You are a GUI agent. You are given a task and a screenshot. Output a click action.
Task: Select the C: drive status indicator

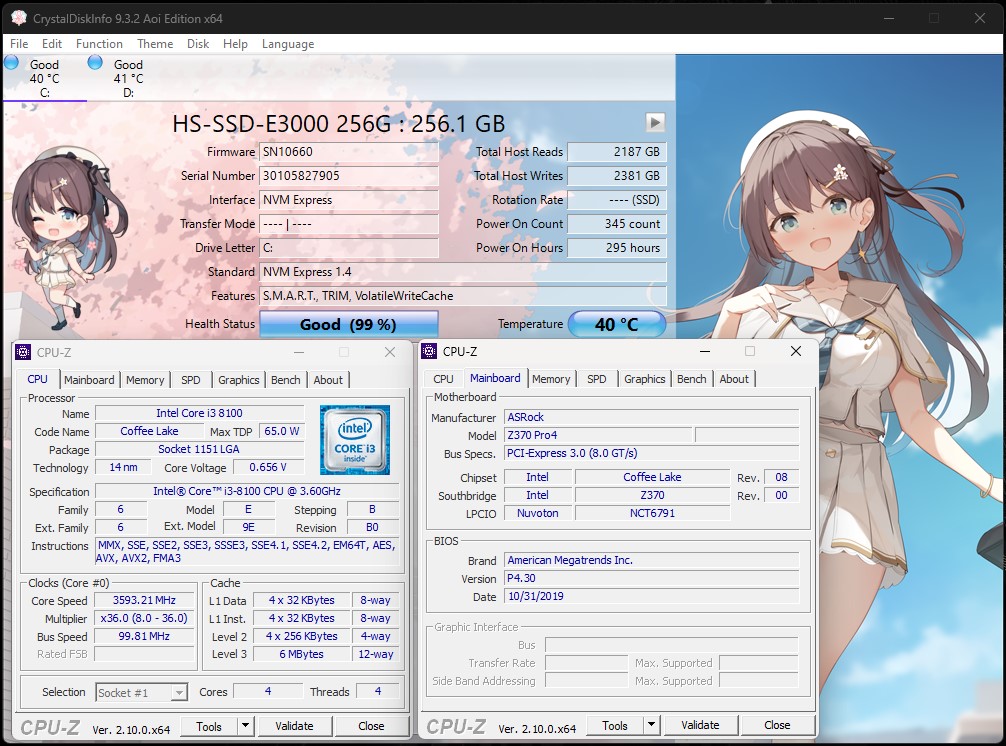tap(44, 78)
